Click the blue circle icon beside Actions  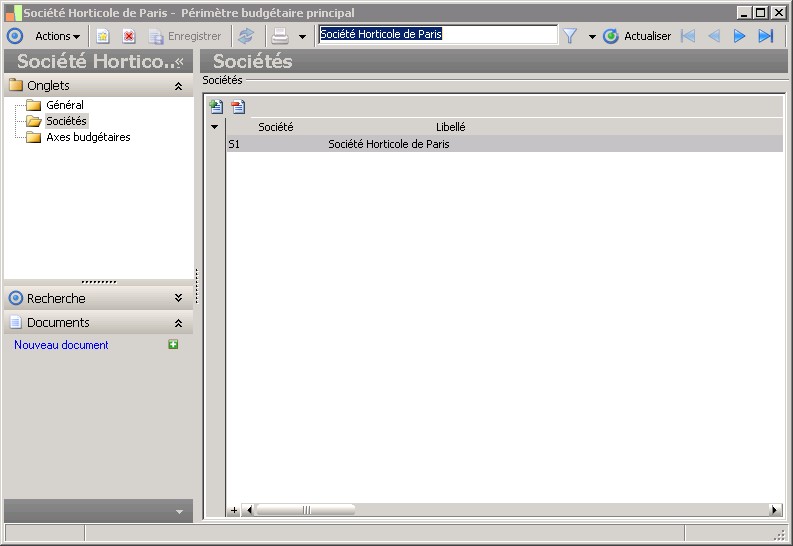coord(15,36)
